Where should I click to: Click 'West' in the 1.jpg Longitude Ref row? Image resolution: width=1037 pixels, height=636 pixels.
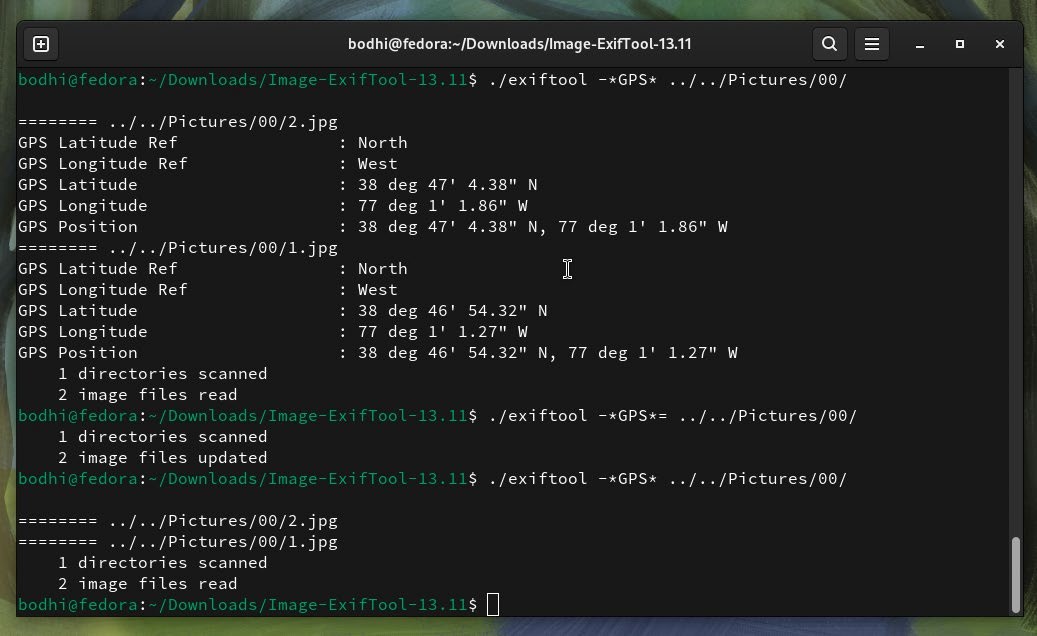[x=378, y=290]
